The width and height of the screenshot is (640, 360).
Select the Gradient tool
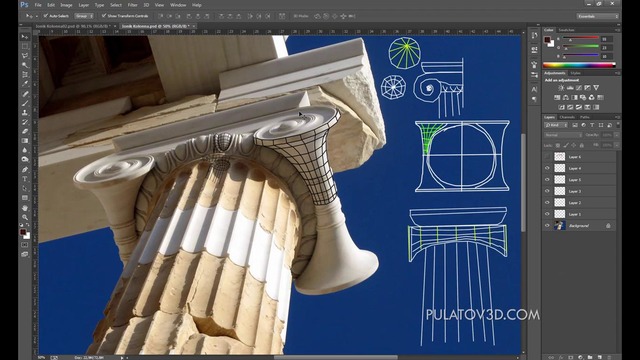pos(25,140)
